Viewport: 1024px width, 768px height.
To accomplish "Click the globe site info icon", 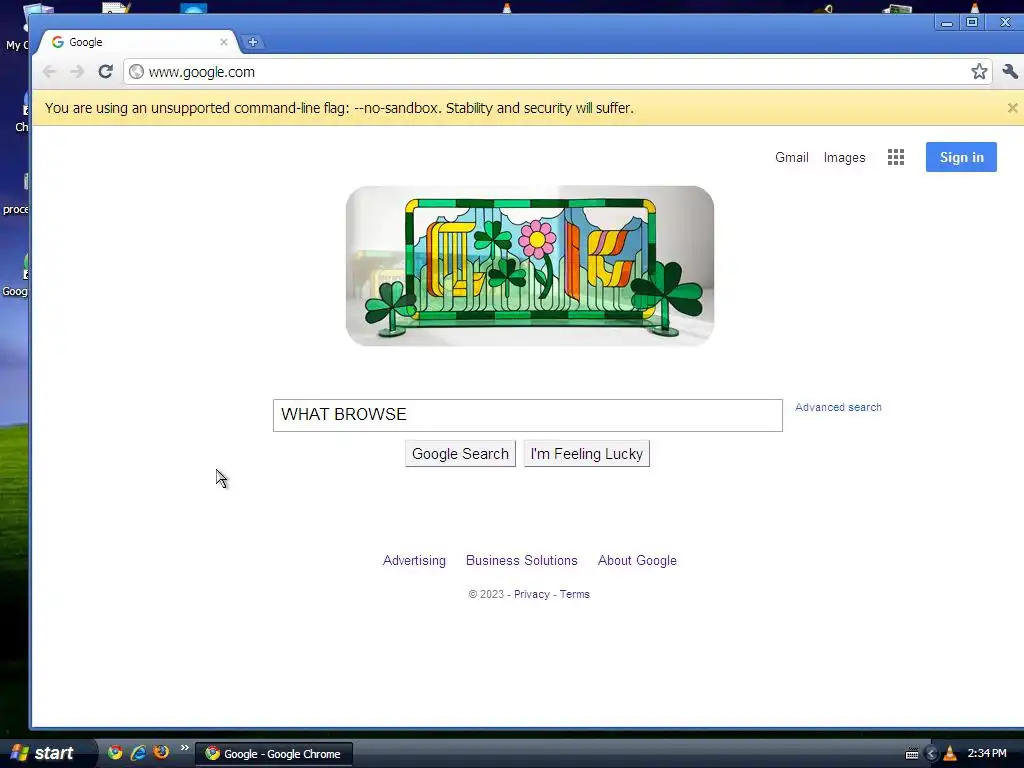I will tap(136, 71).
